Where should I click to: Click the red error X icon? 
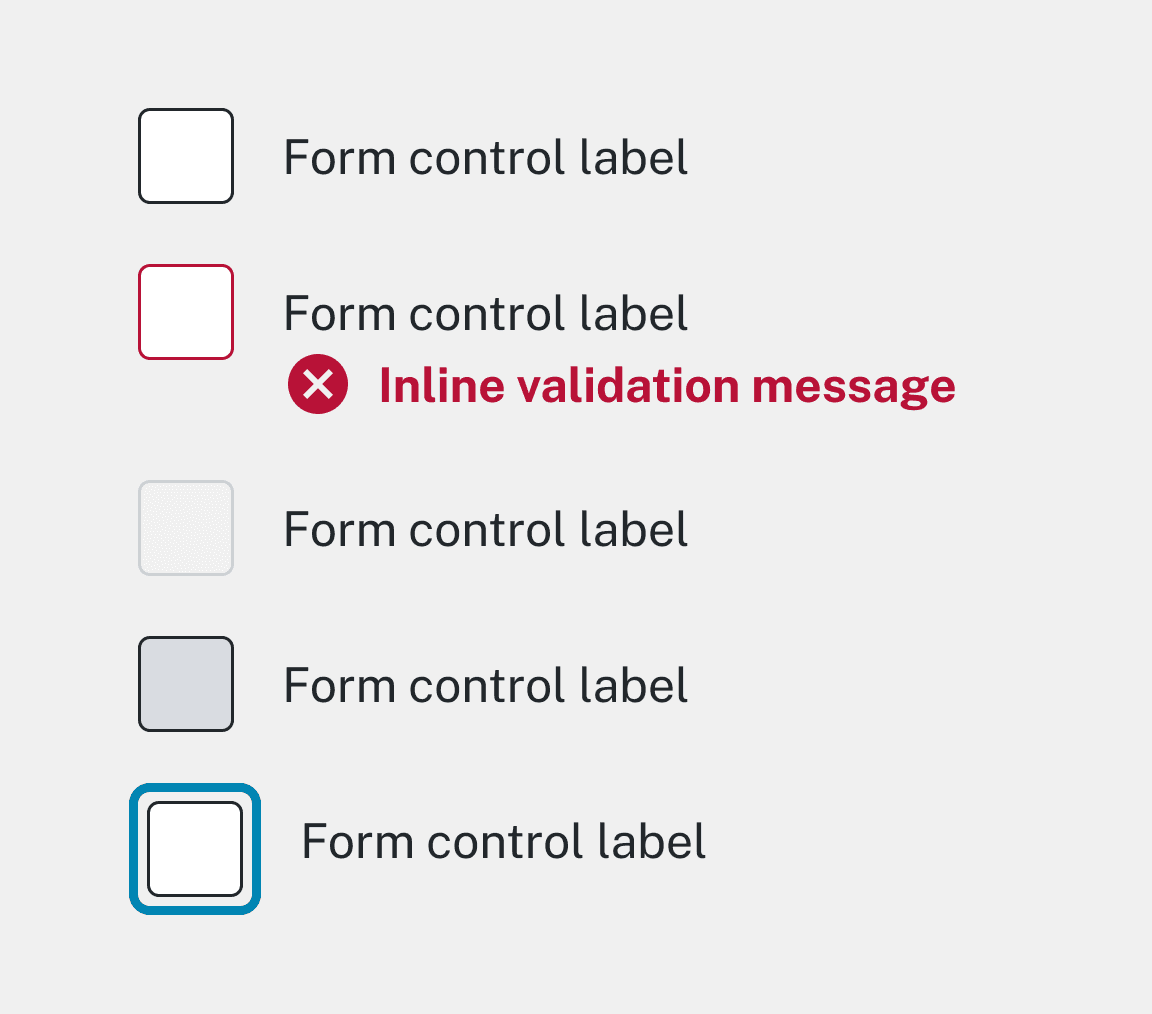point(318,384)
